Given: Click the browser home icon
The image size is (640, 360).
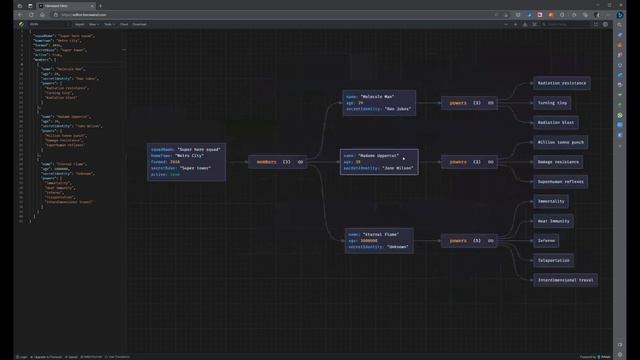Looking at the screenshot, I should 42,15.
